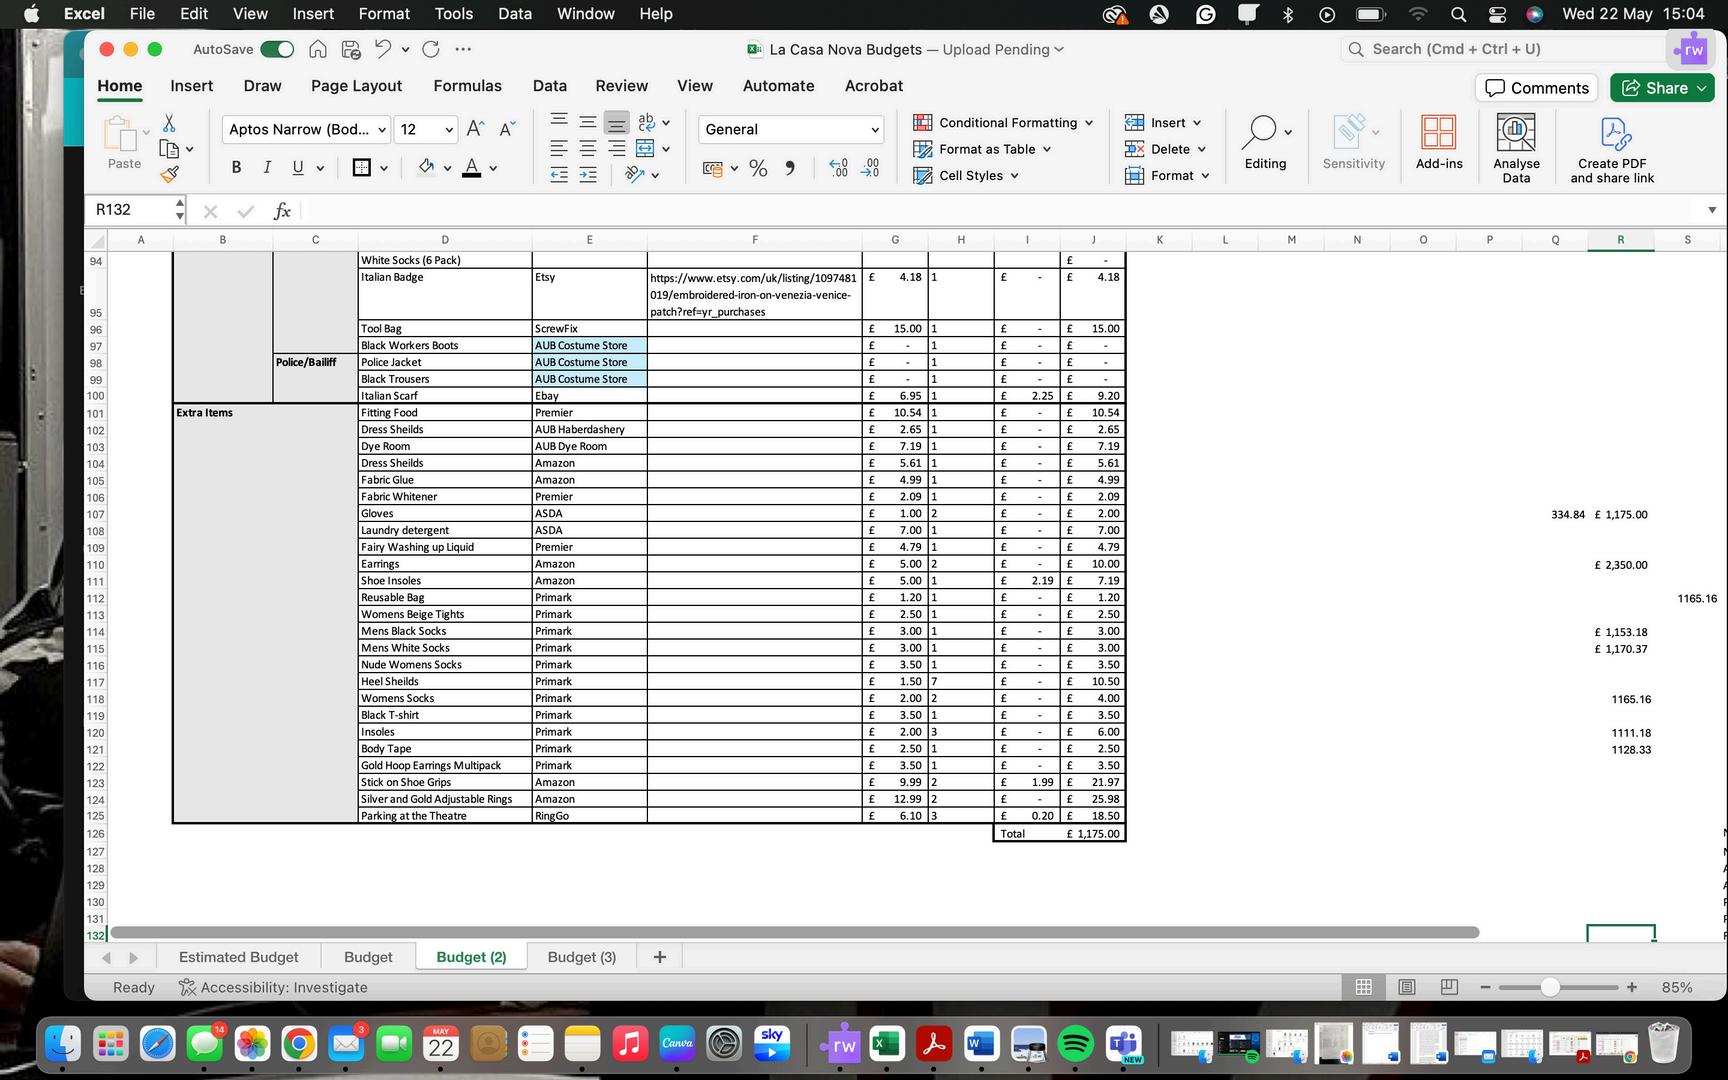
Task: Open the font size dropdown
Action: (449, 130)
